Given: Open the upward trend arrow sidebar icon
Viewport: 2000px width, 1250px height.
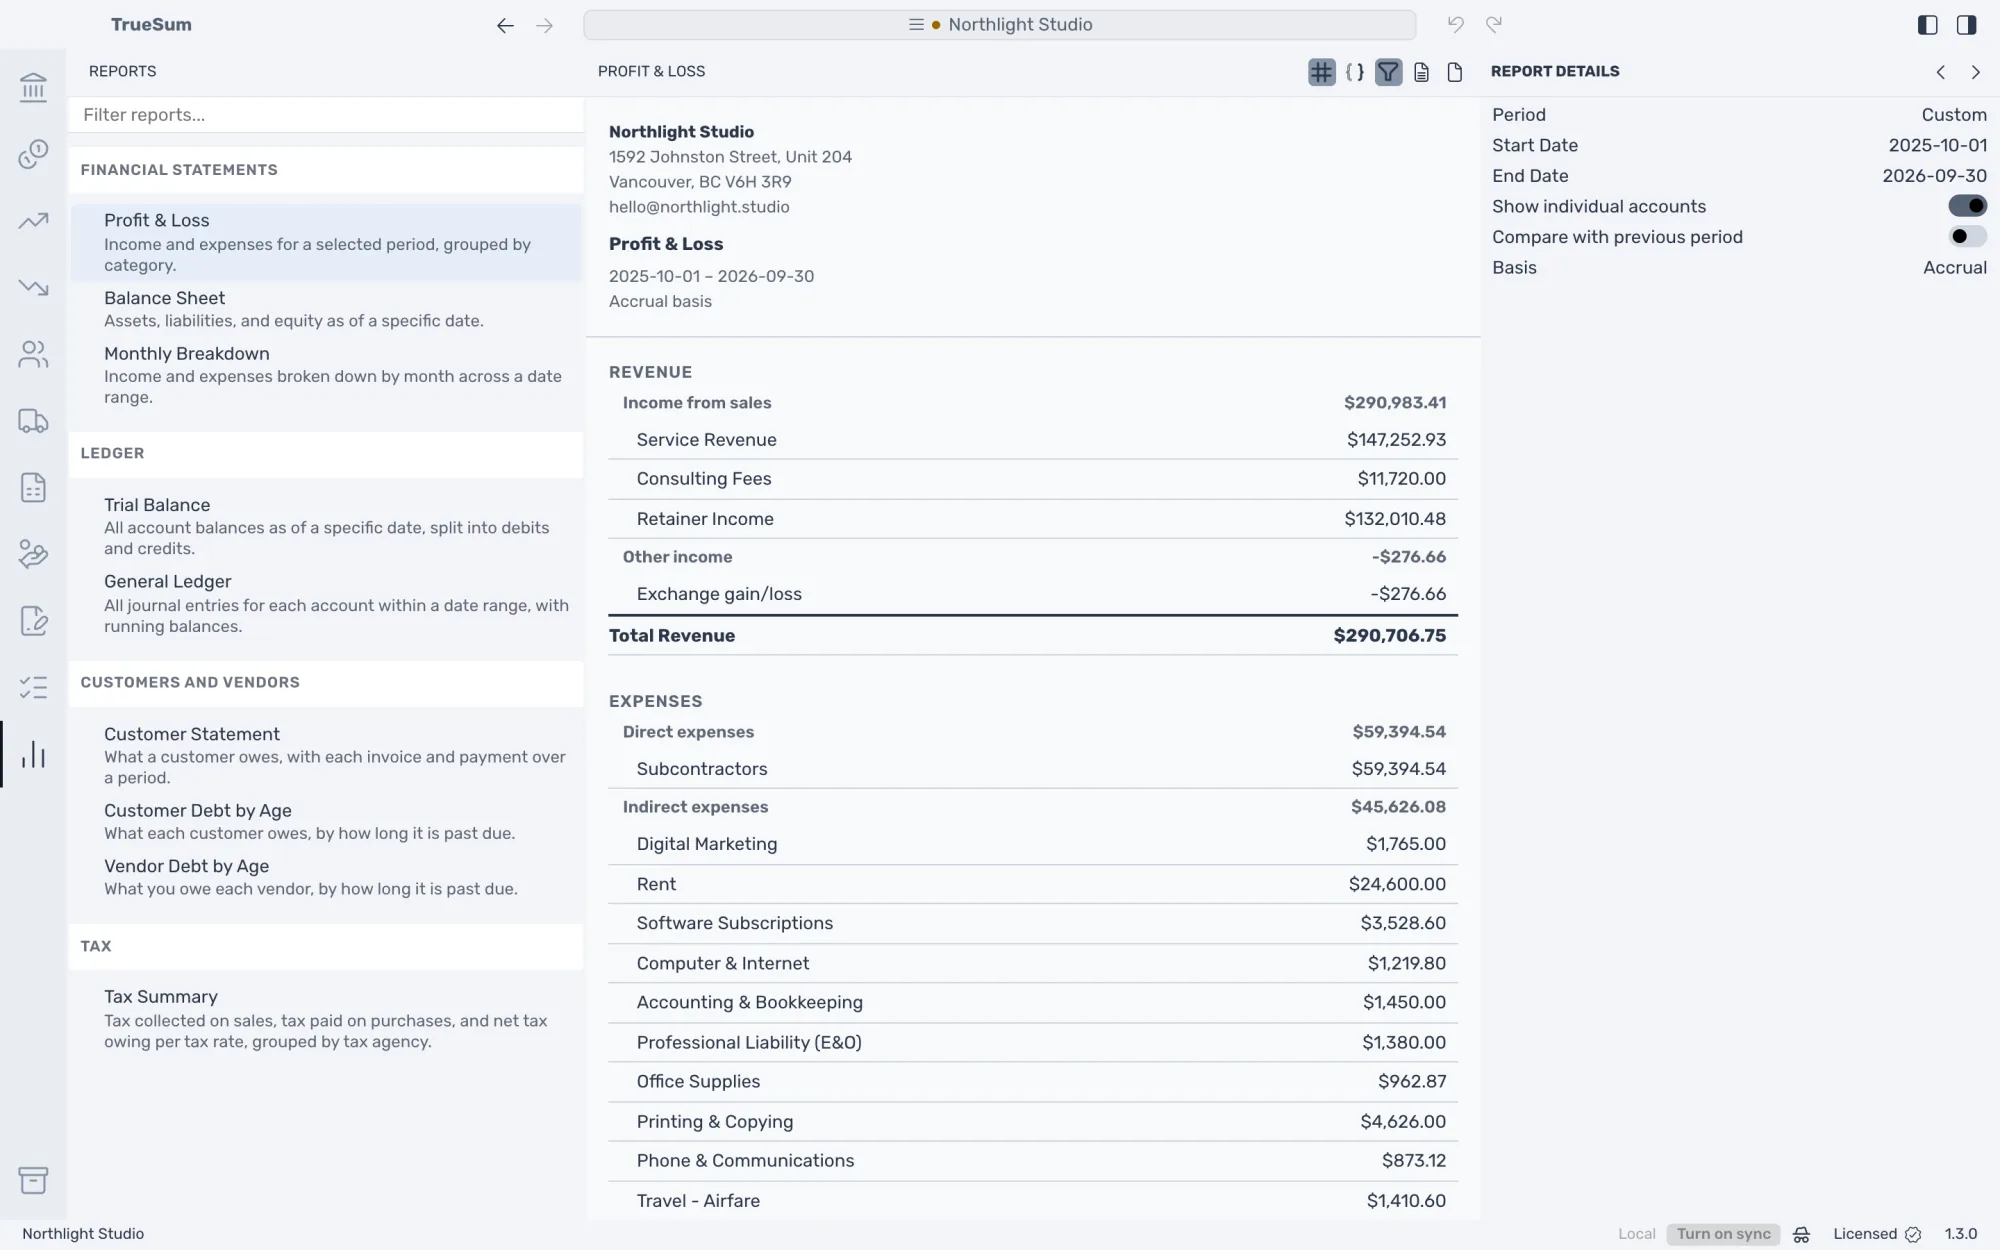Looking at the screenshot, I should [33, 221].
